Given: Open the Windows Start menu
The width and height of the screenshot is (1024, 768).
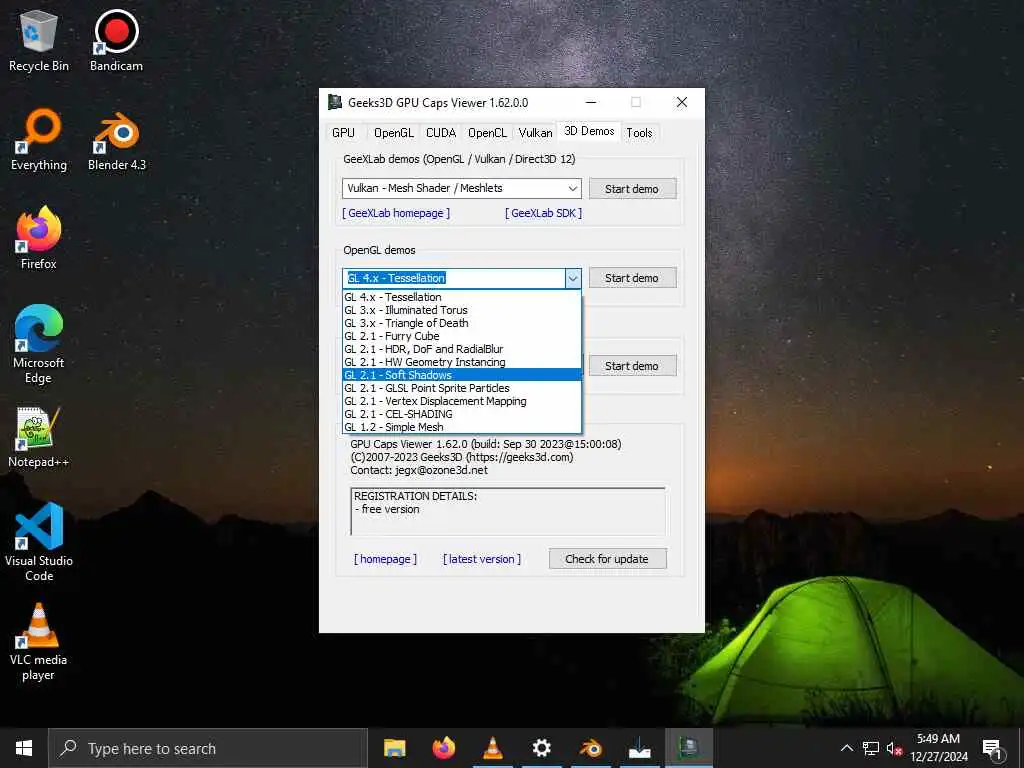Looking at the screenshot, I should [x=24, y=748].
